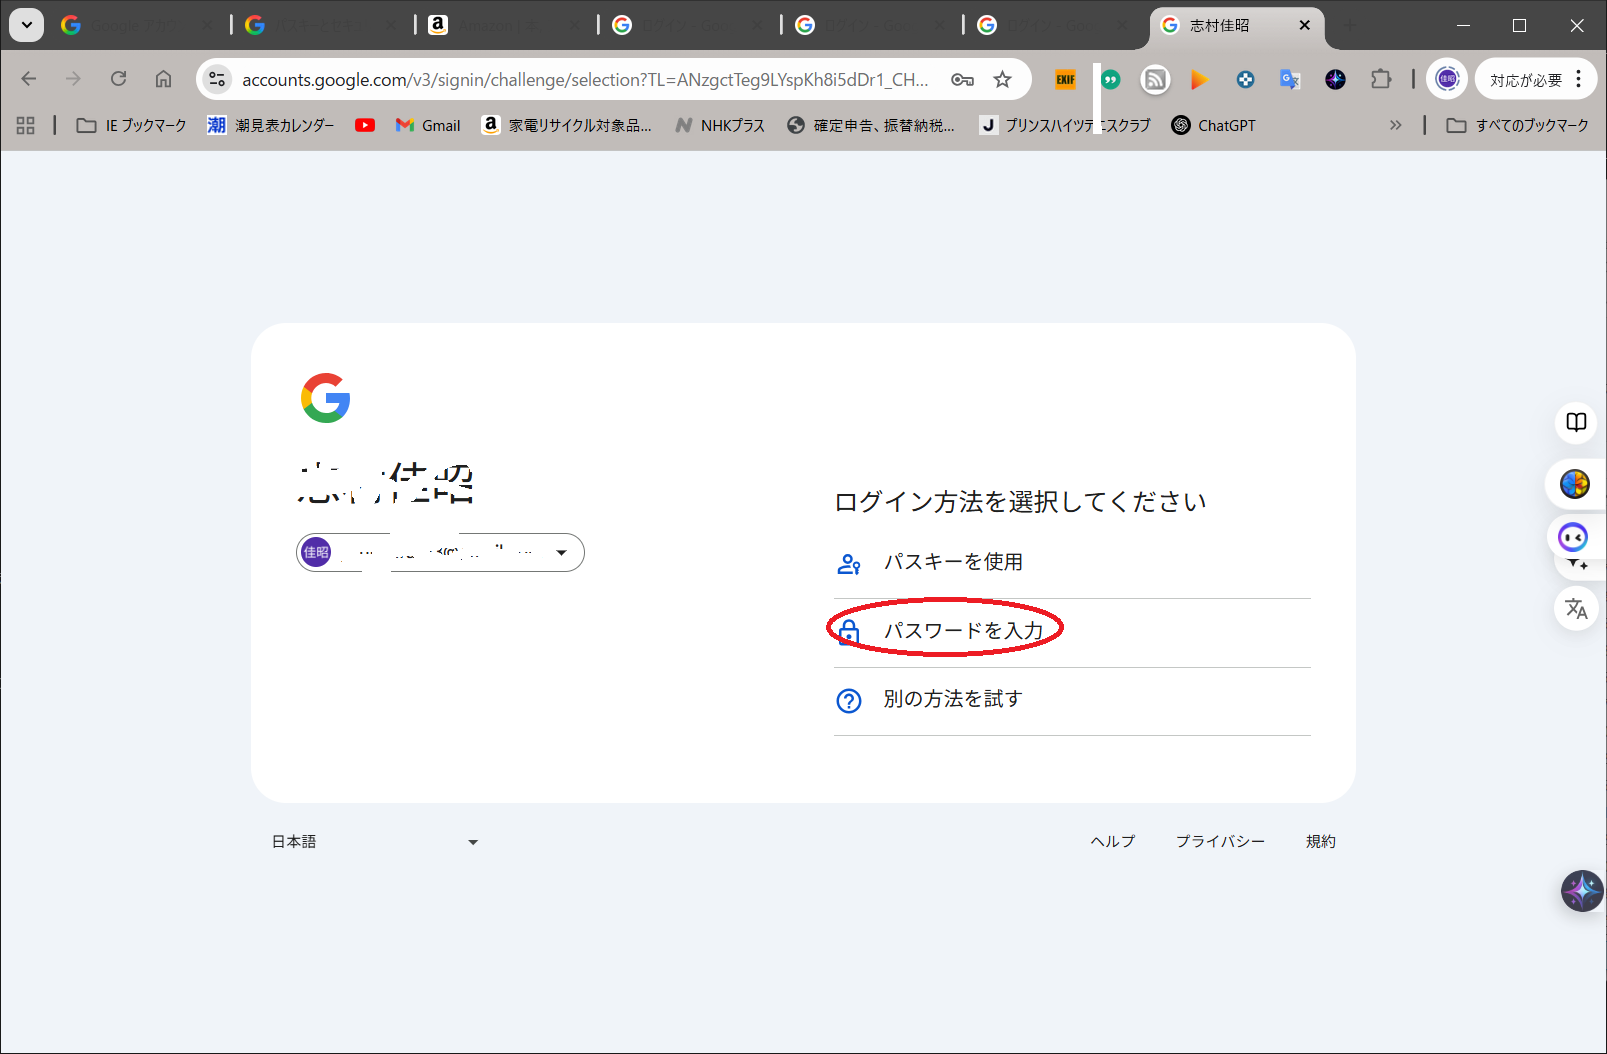Reload the current page

(x=118, y=79)
